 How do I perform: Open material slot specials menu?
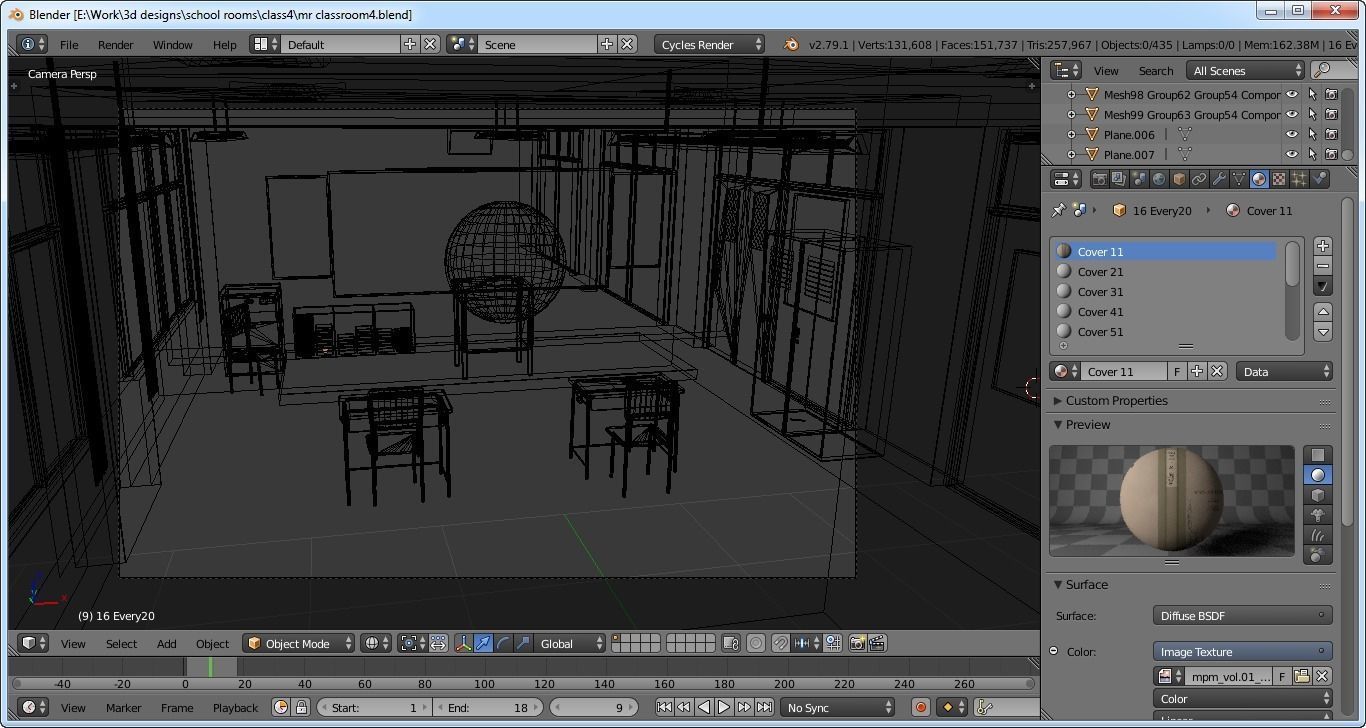coord(1323,287)
